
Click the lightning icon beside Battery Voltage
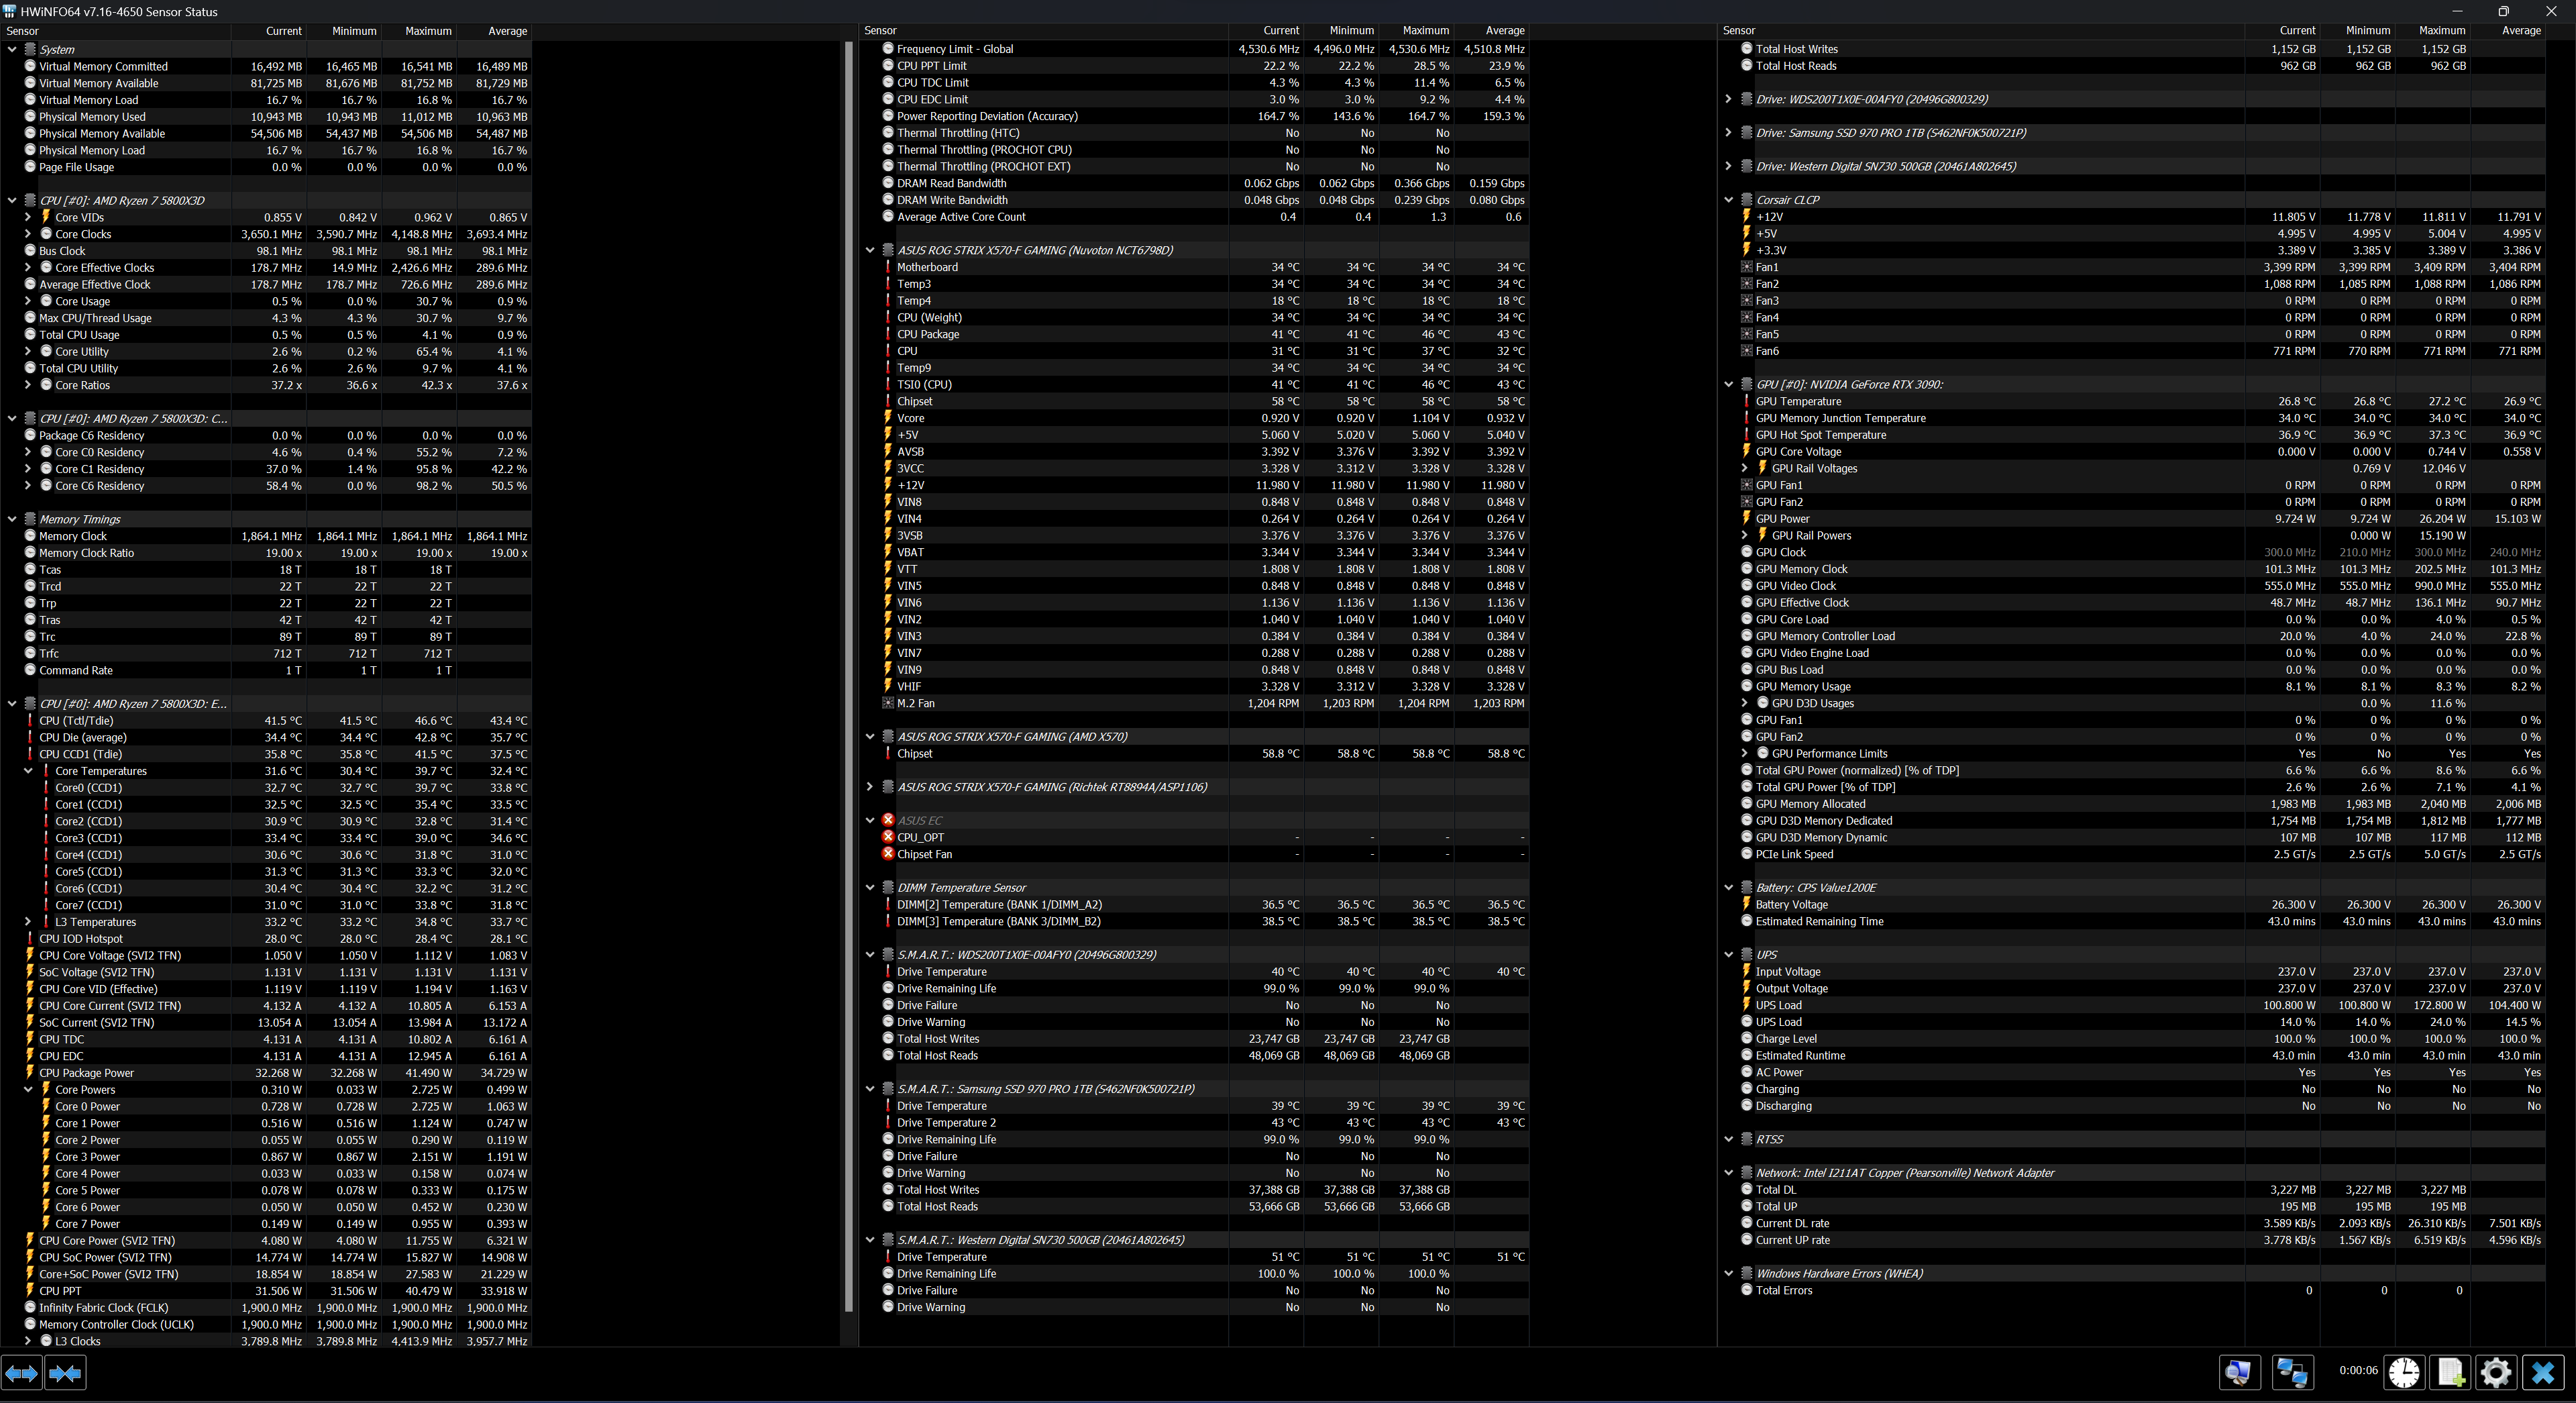[1747, 904]
